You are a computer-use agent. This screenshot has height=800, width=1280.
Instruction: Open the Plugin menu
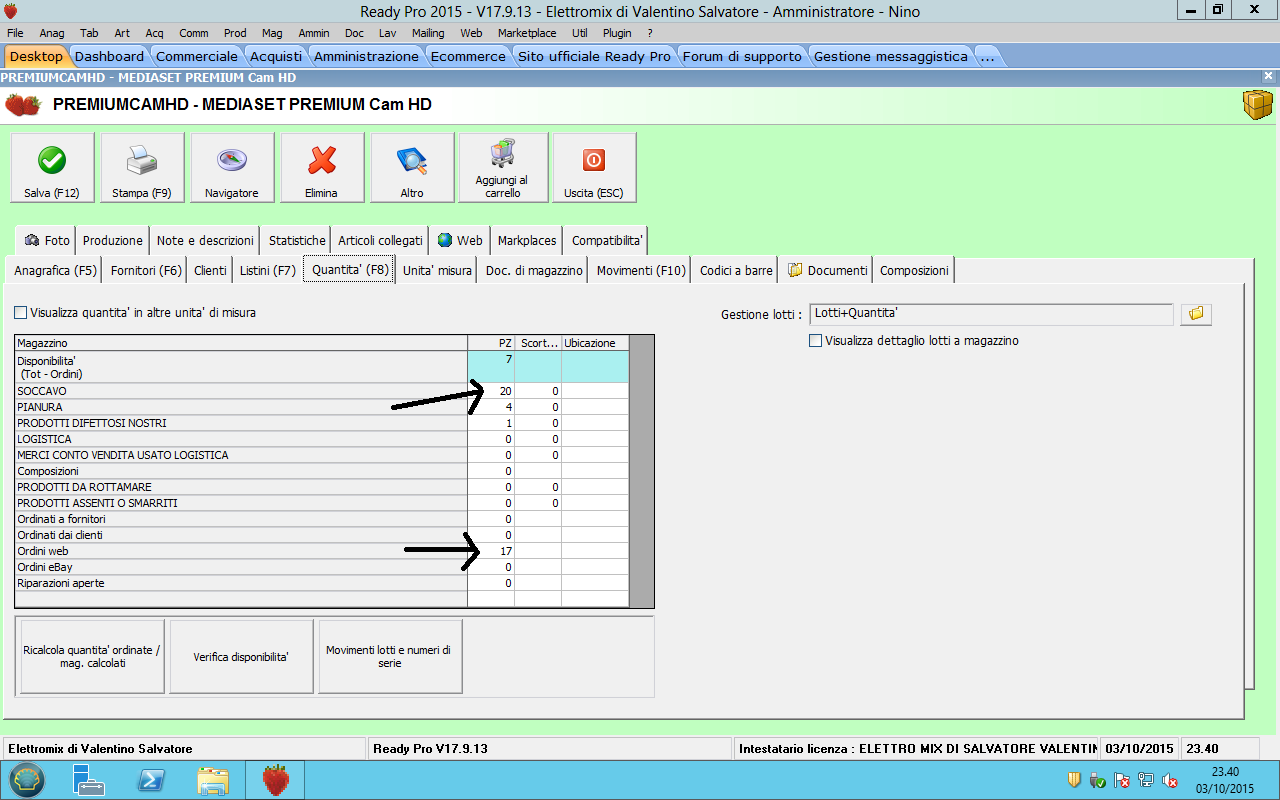[x=617, y=33]
